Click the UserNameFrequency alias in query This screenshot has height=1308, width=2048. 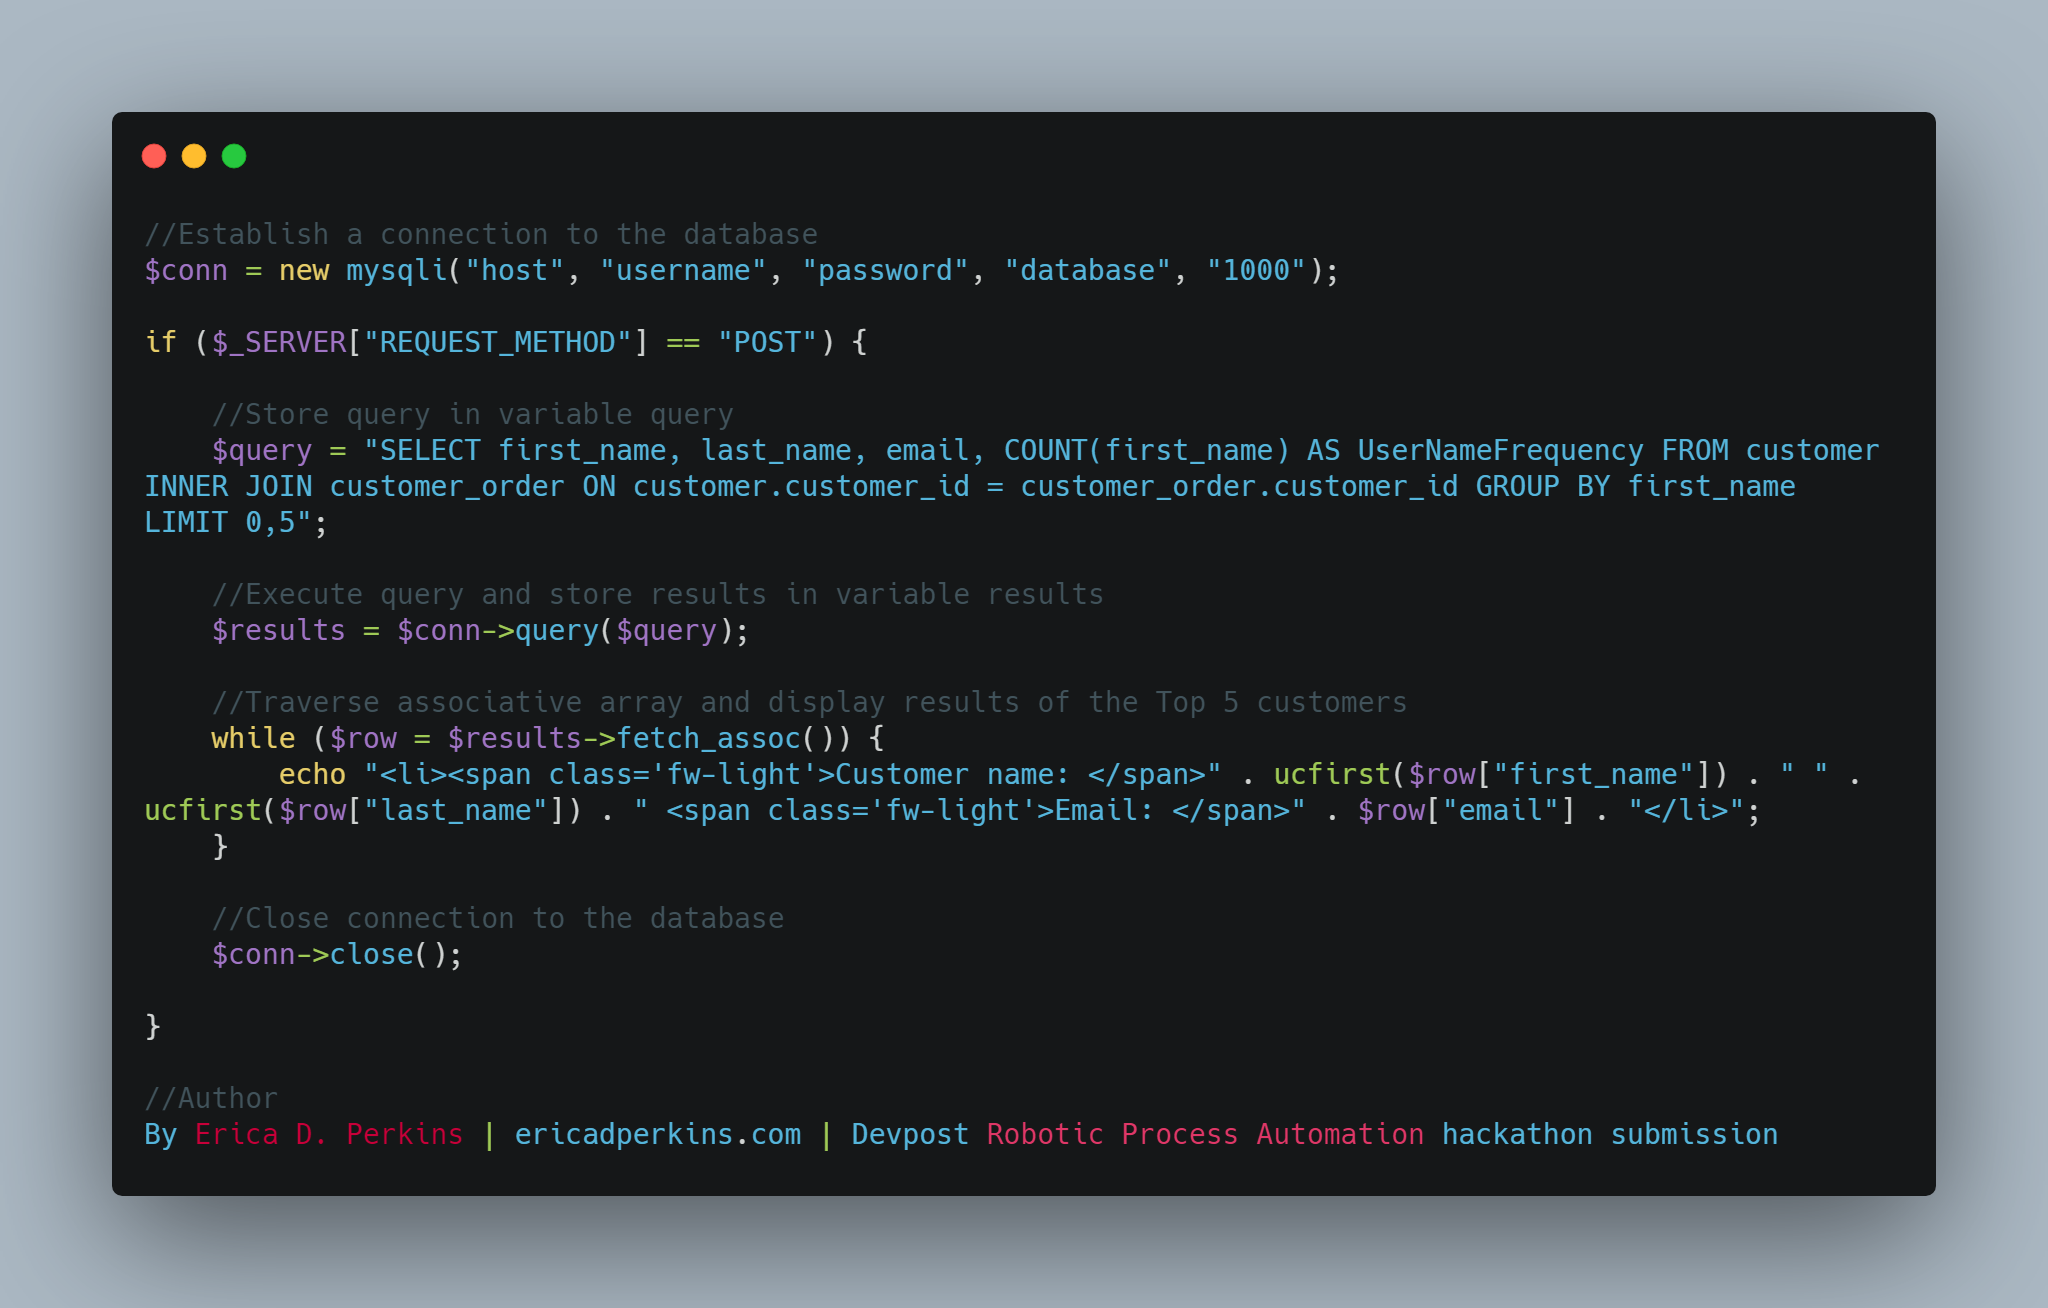coord(1500,451)
